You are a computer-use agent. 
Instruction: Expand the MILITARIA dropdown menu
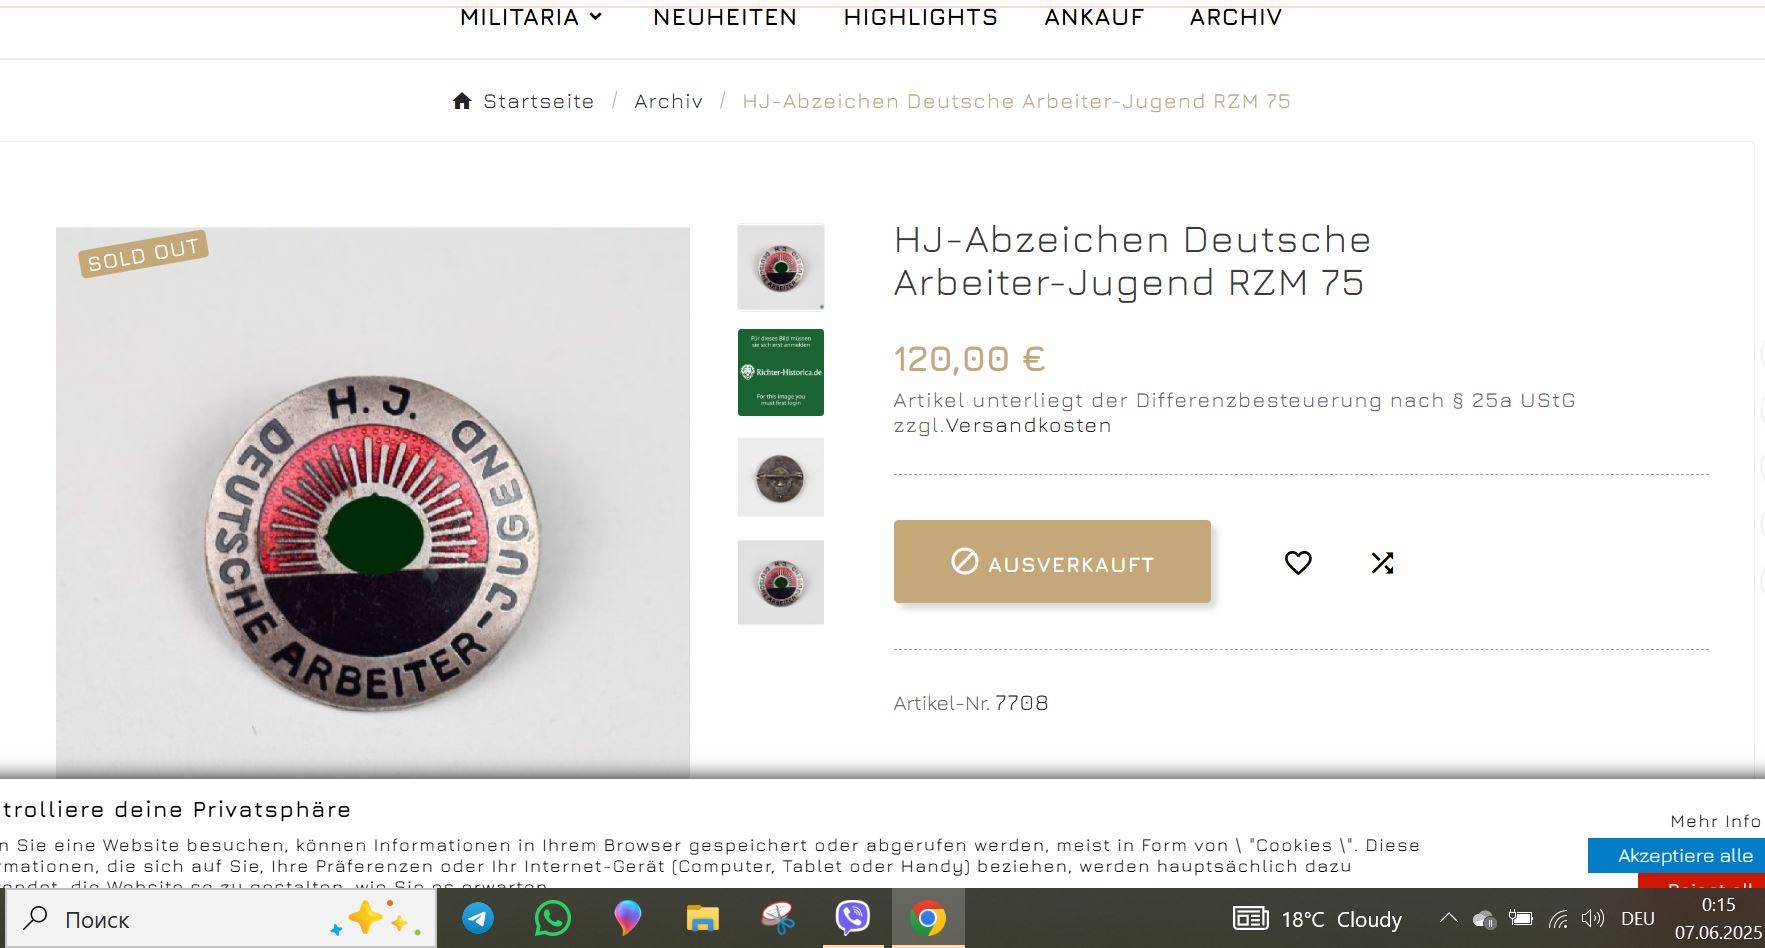[531, 17]
